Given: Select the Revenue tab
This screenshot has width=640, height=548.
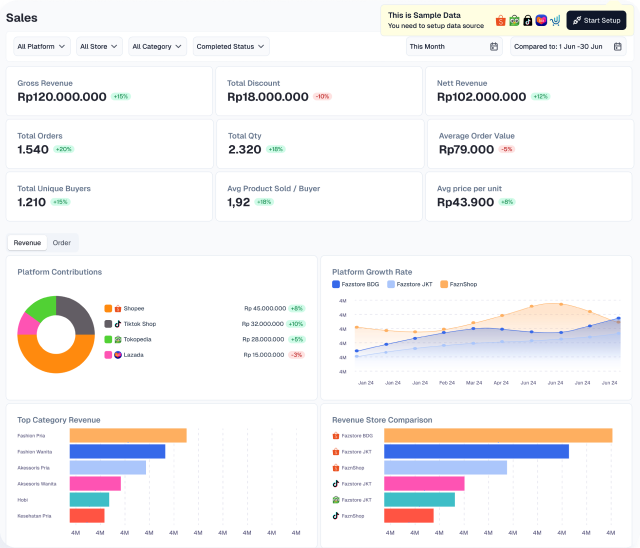Looking at the screenshot, I should [x=27, y=243].
